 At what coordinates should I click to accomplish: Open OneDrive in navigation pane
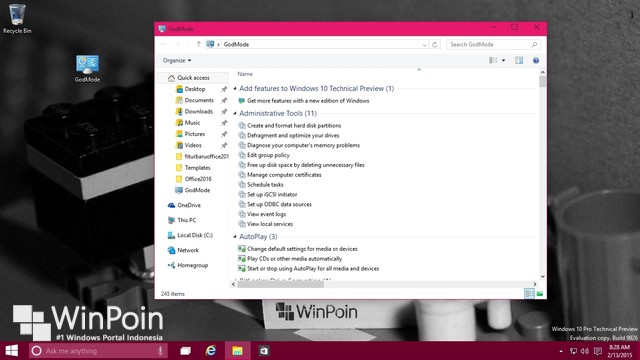(x=189, y=205)
